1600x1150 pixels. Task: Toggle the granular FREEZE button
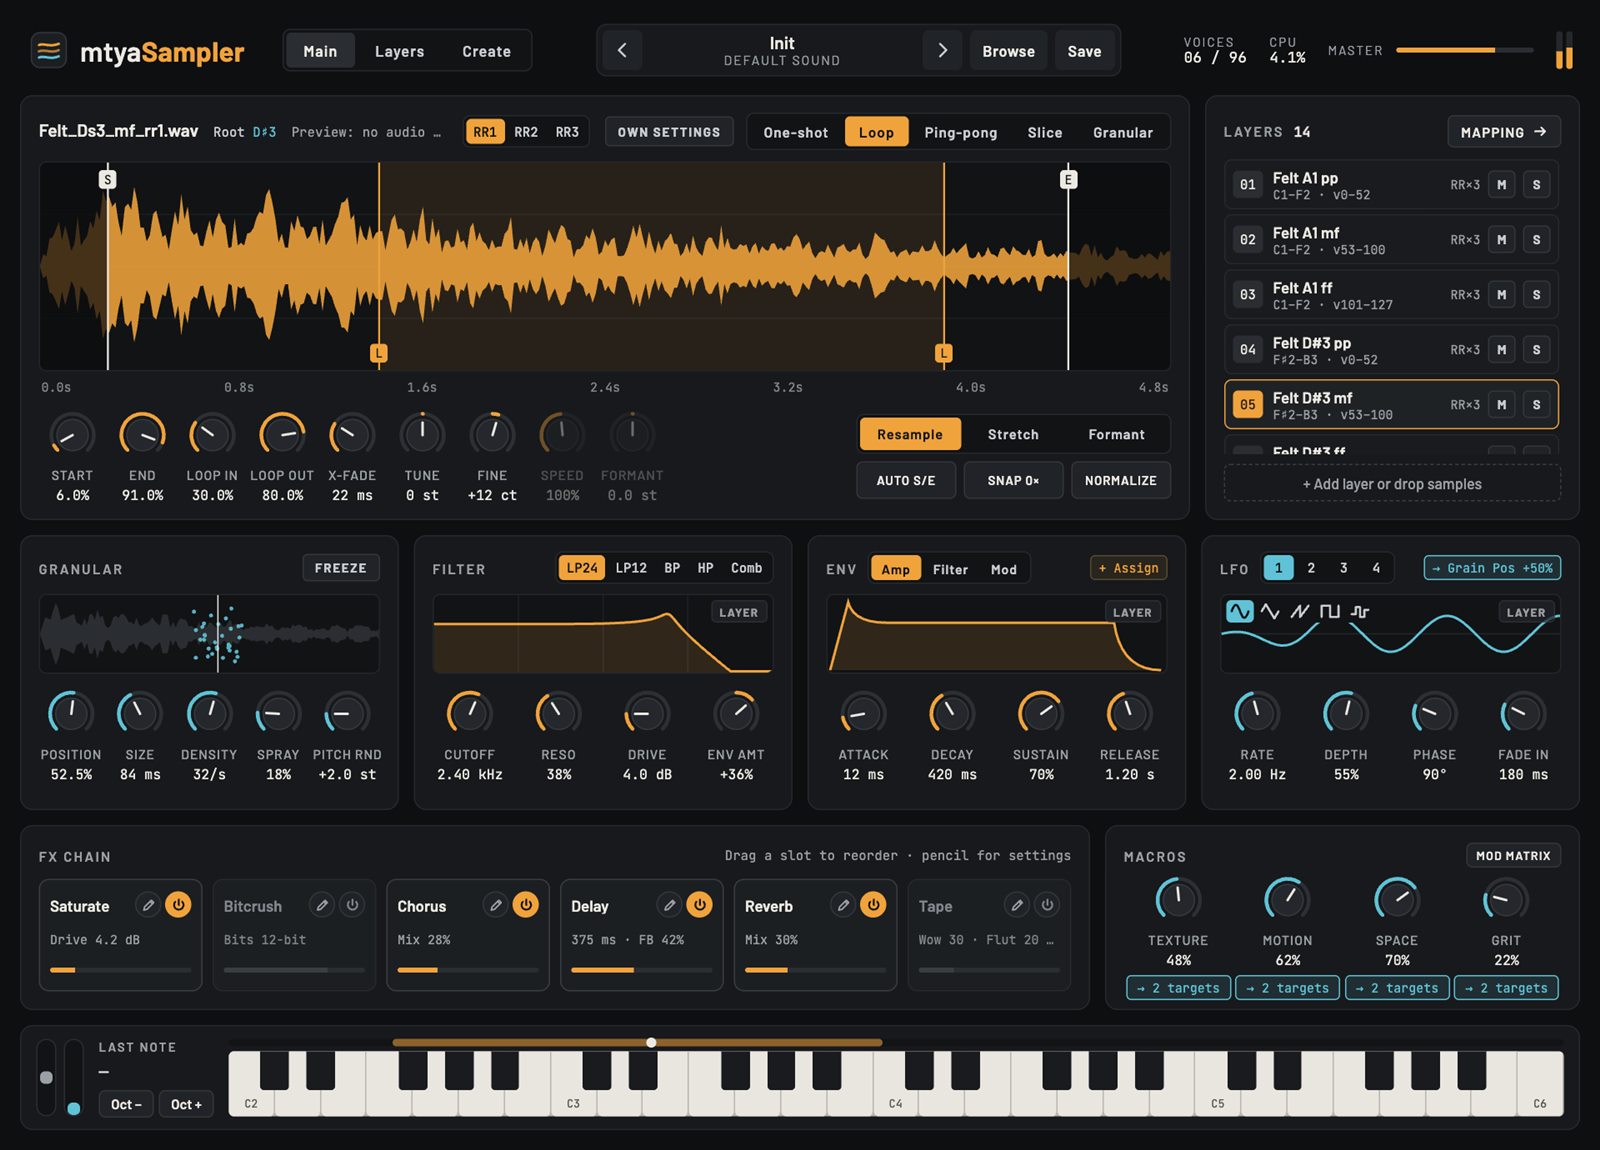tap(341, 568)
